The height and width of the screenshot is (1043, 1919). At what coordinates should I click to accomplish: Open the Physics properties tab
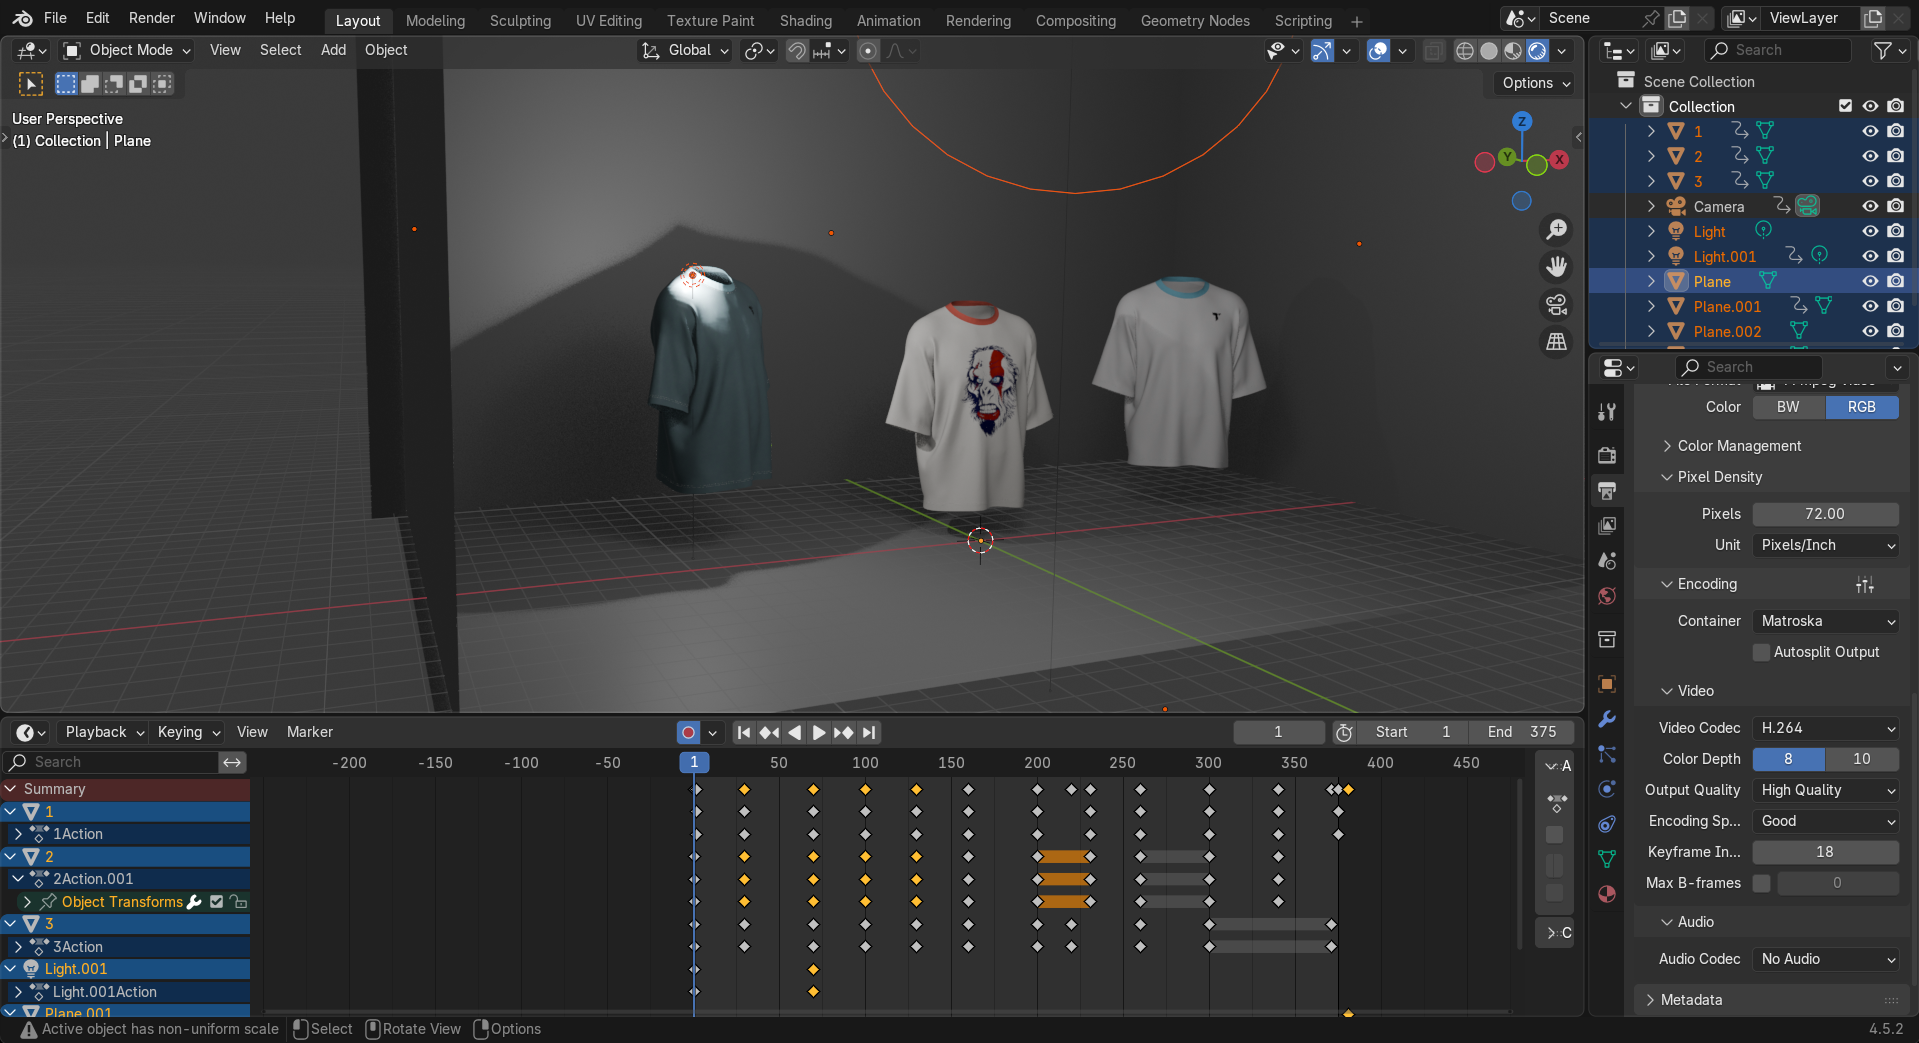1607,789
